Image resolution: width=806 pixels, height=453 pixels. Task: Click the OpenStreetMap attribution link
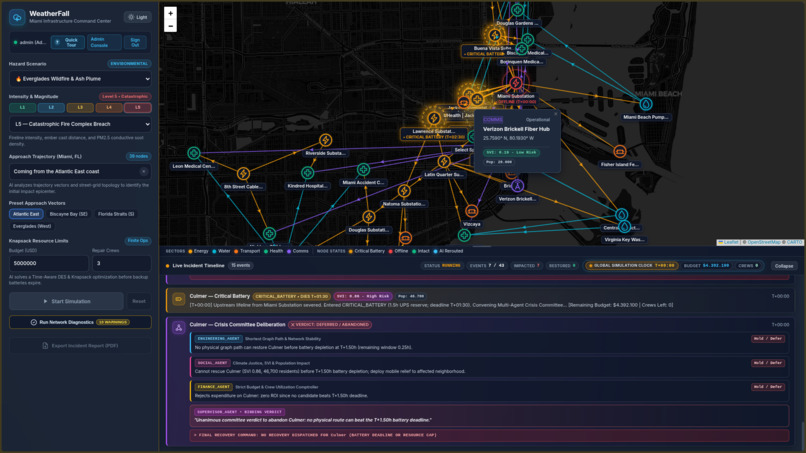(x=764, y=242)
